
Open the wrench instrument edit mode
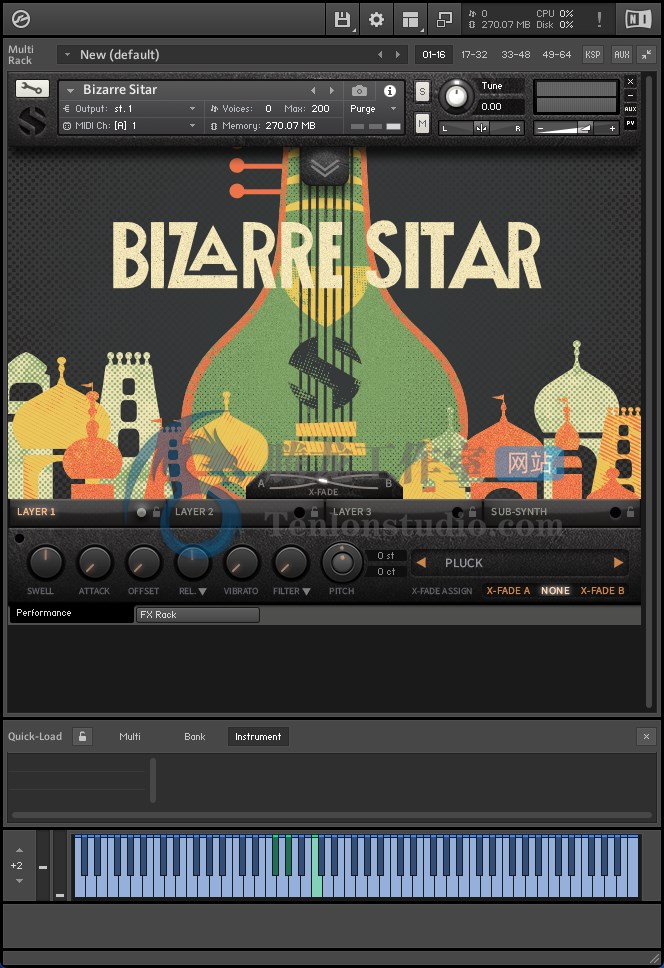(32, 89)
